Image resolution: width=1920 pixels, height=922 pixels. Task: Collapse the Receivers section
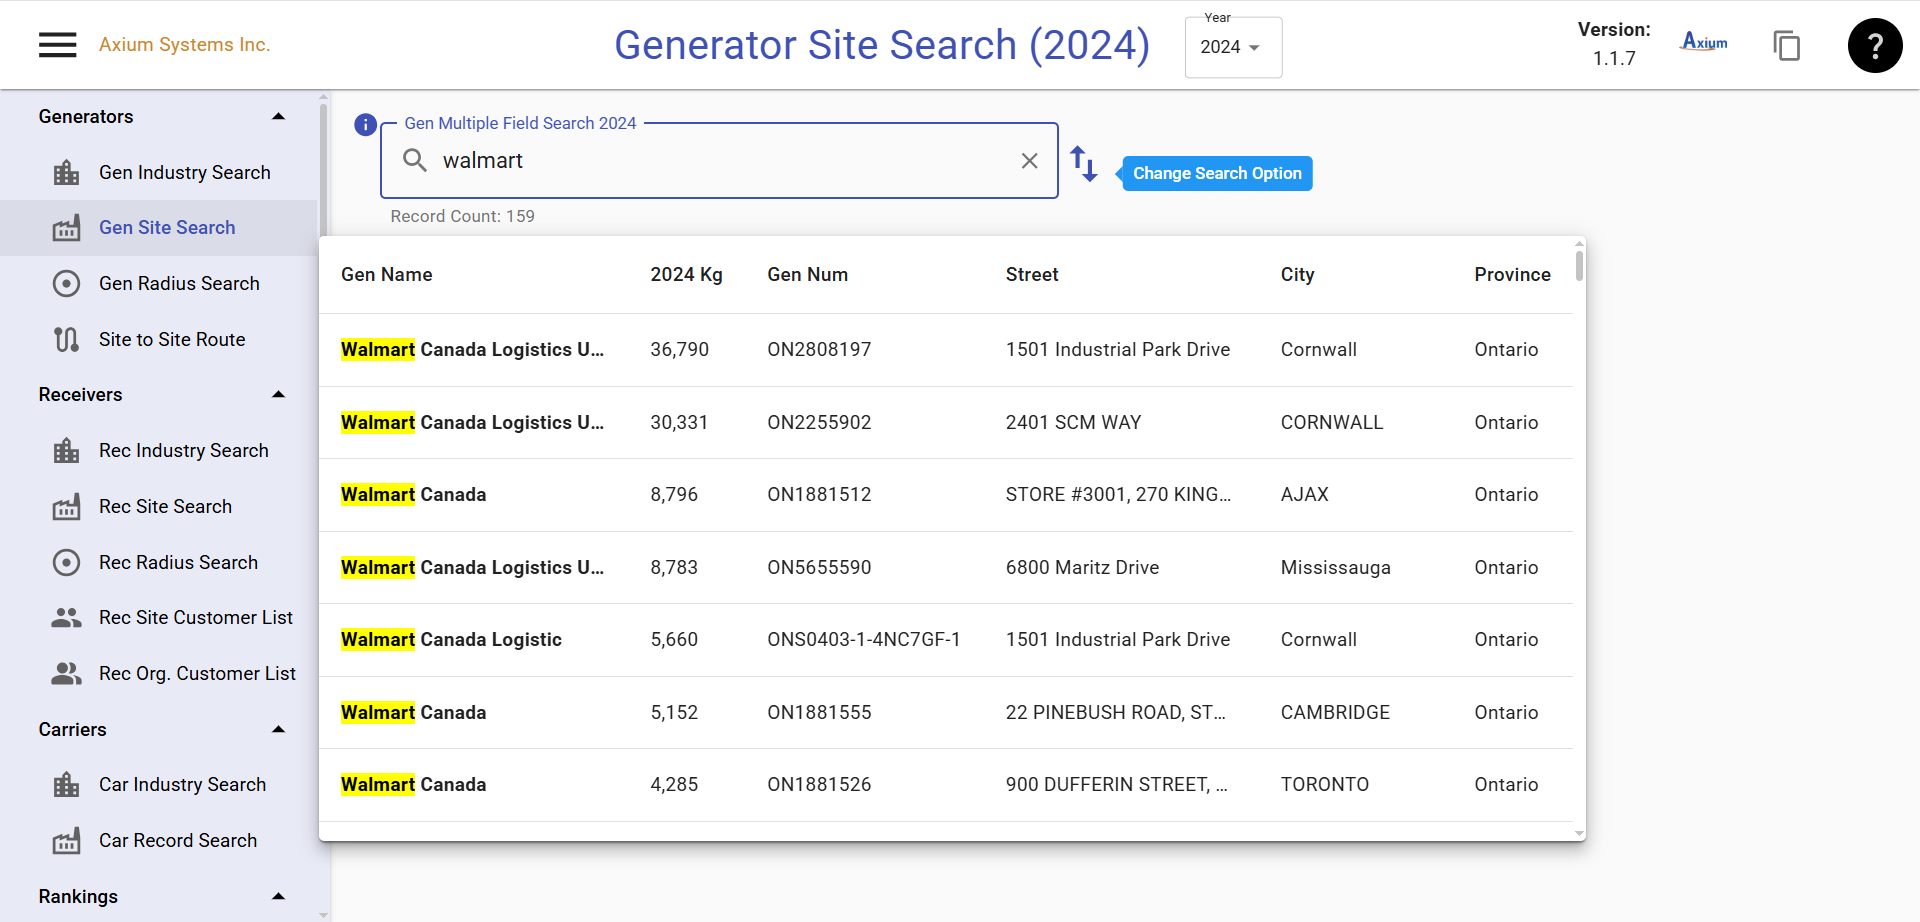[x=279, y=395]
